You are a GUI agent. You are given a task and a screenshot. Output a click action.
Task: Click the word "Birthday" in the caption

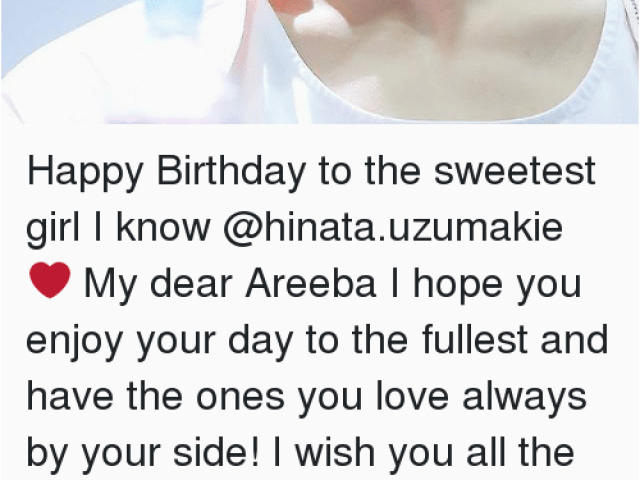(231, 173)
